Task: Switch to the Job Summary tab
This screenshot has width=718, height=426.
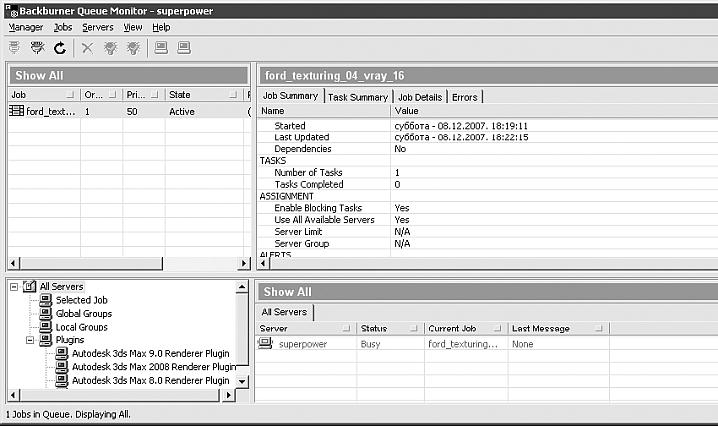Action: (x=290, y=96)
